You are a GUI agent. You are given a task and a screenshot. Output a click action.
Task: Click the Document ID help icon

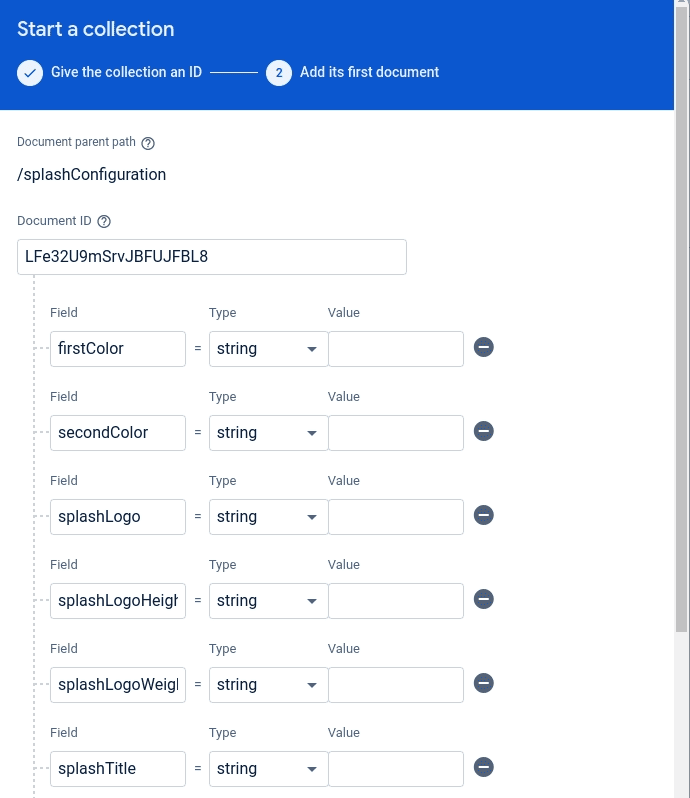coord(104,222)
